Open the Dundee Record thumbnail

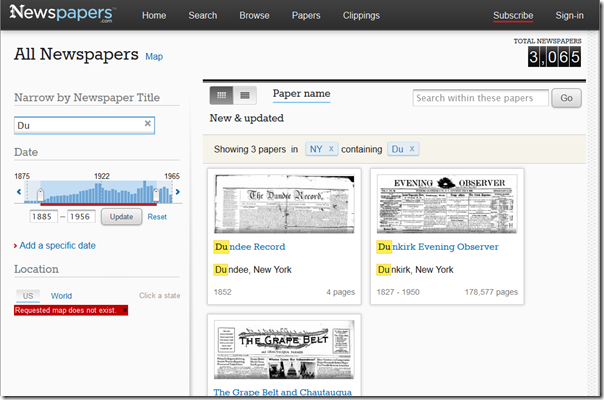[x=284, y=204]
